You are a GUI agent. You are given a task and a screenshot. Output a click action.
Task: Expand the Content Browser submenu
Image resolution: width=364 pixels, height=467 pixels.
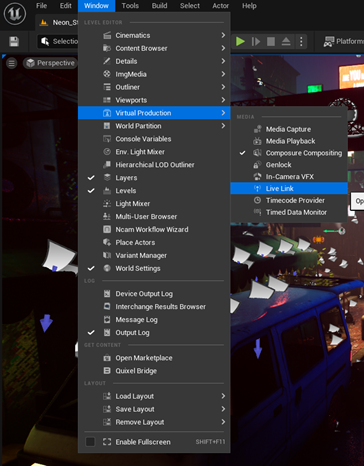154,48
